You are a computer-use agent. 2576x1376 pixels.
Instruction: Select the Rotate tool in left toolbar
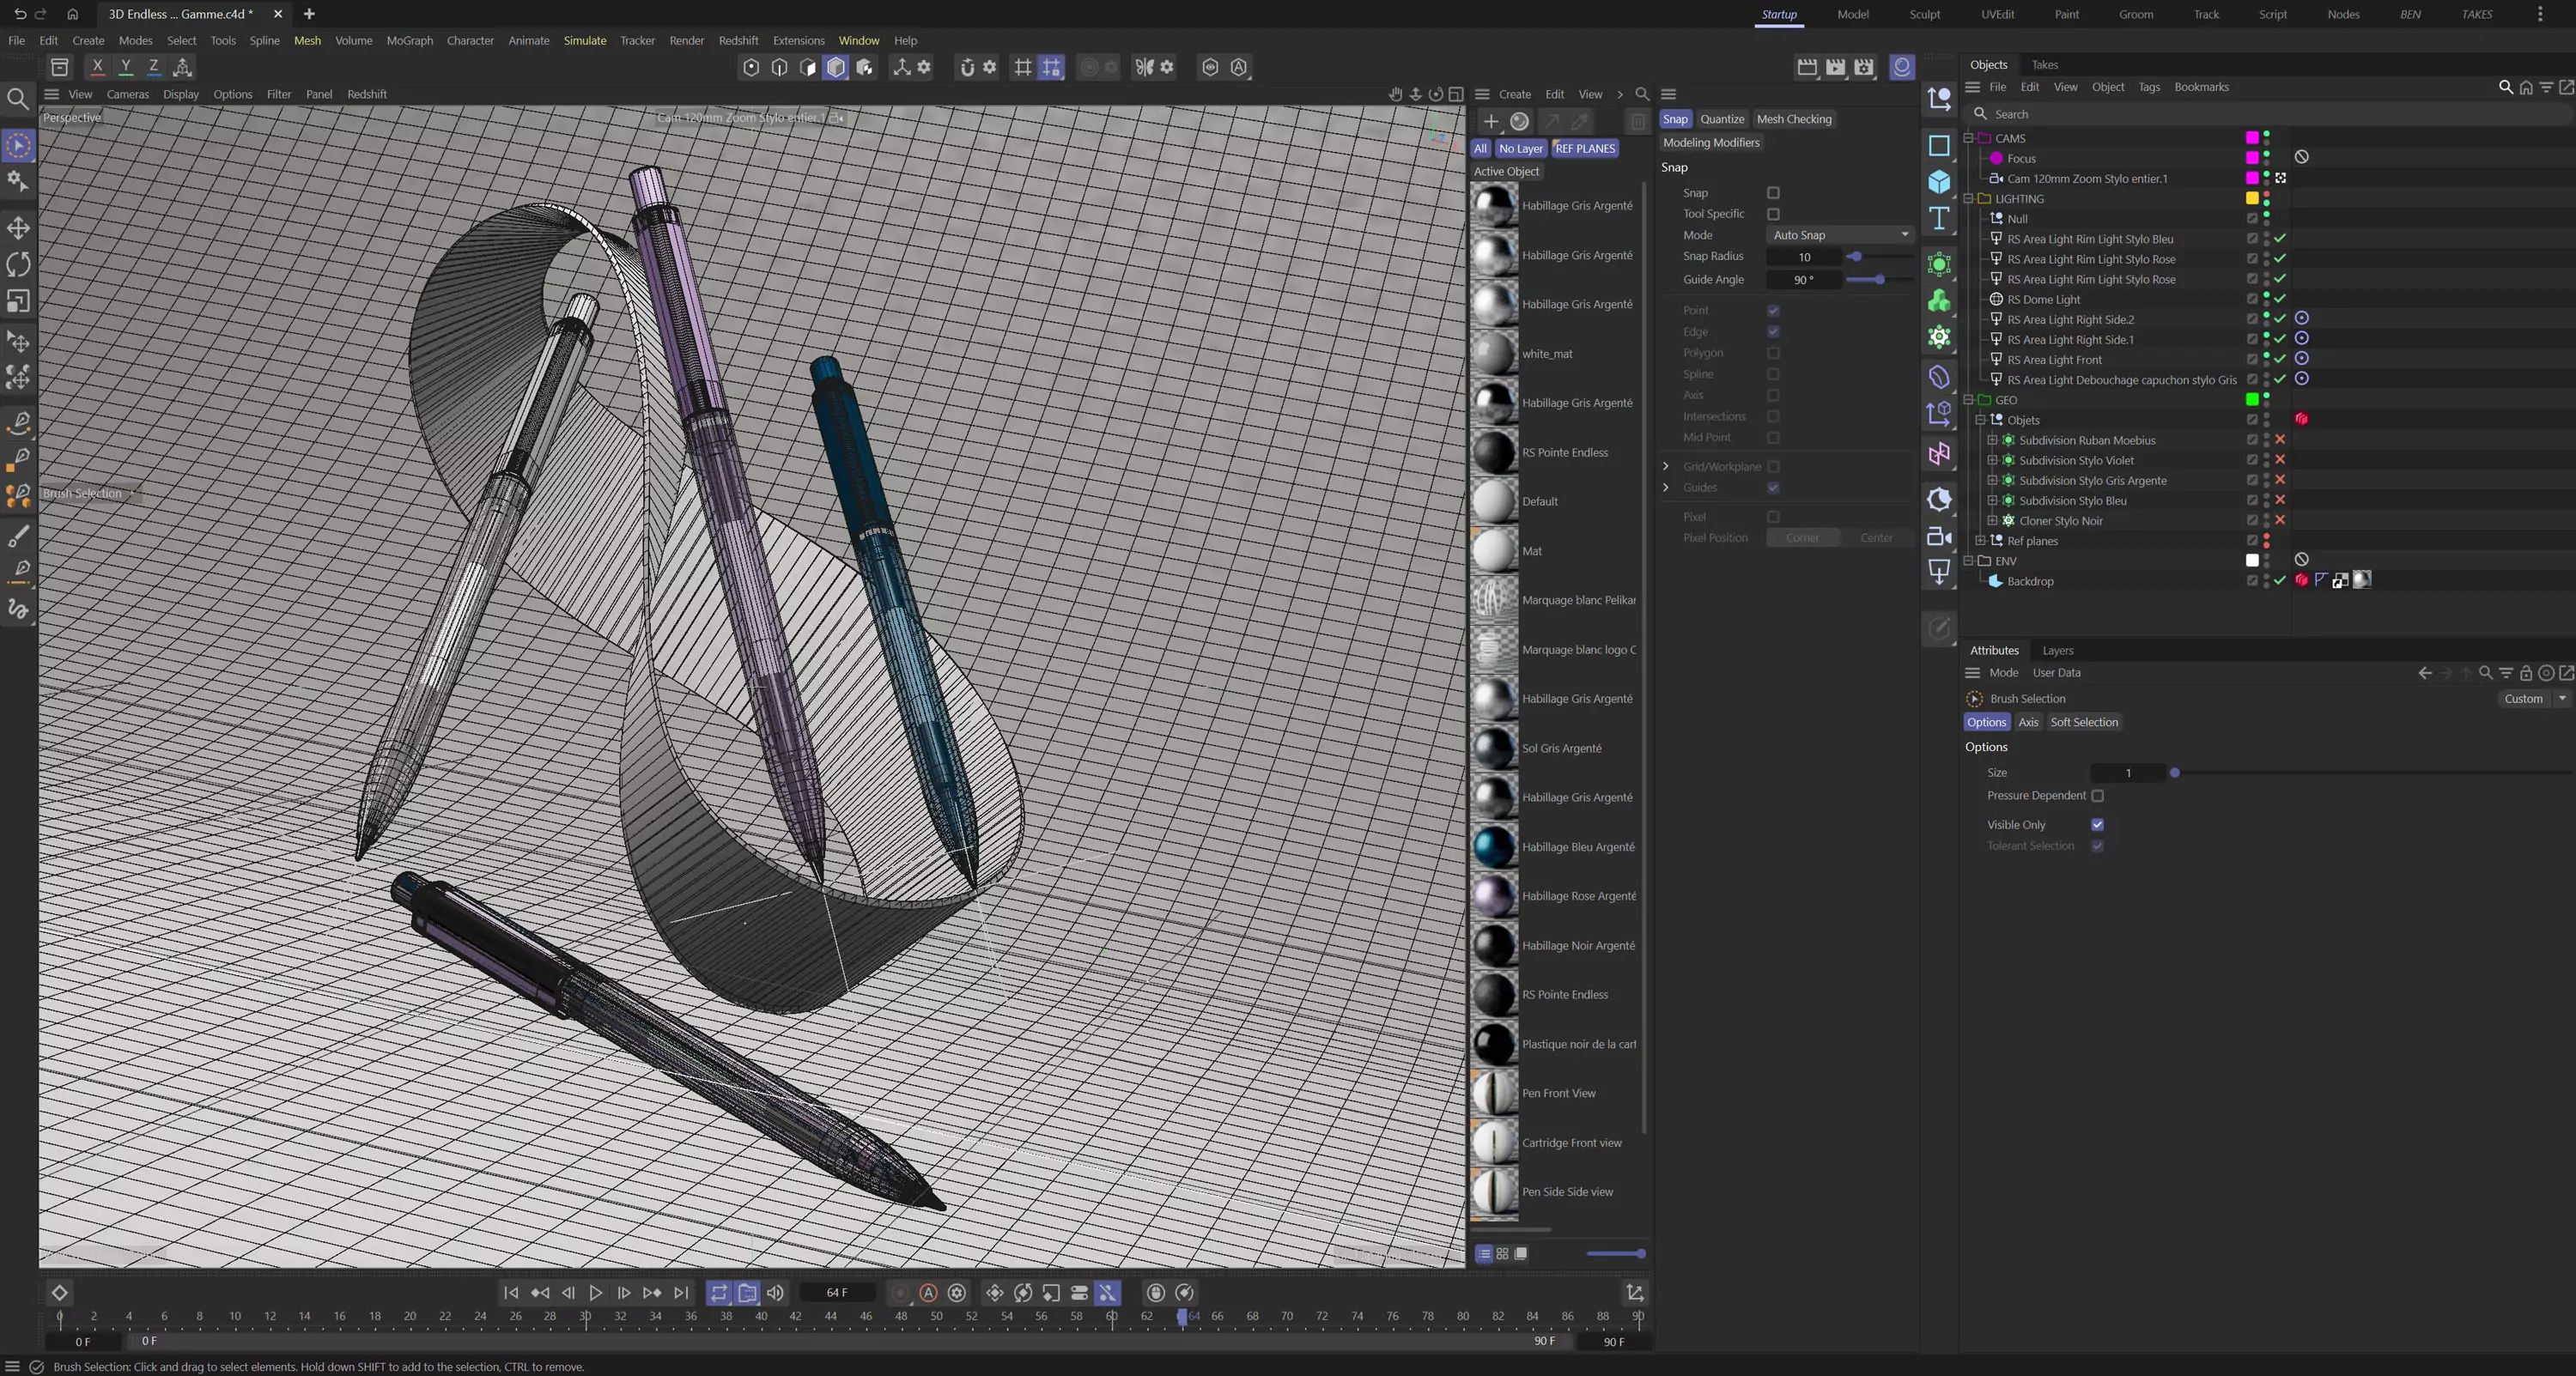[x=18, y=264]
